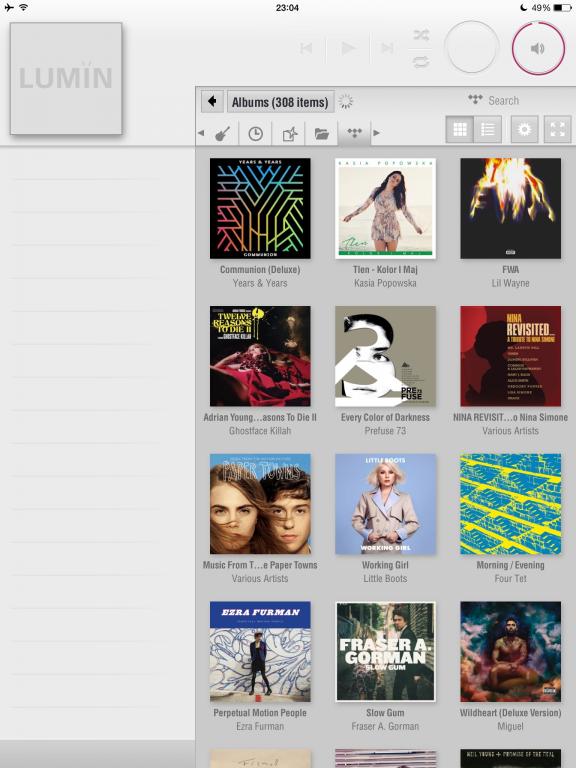Open Perpetual Motion People cover
576x768 pixels.
260,652
